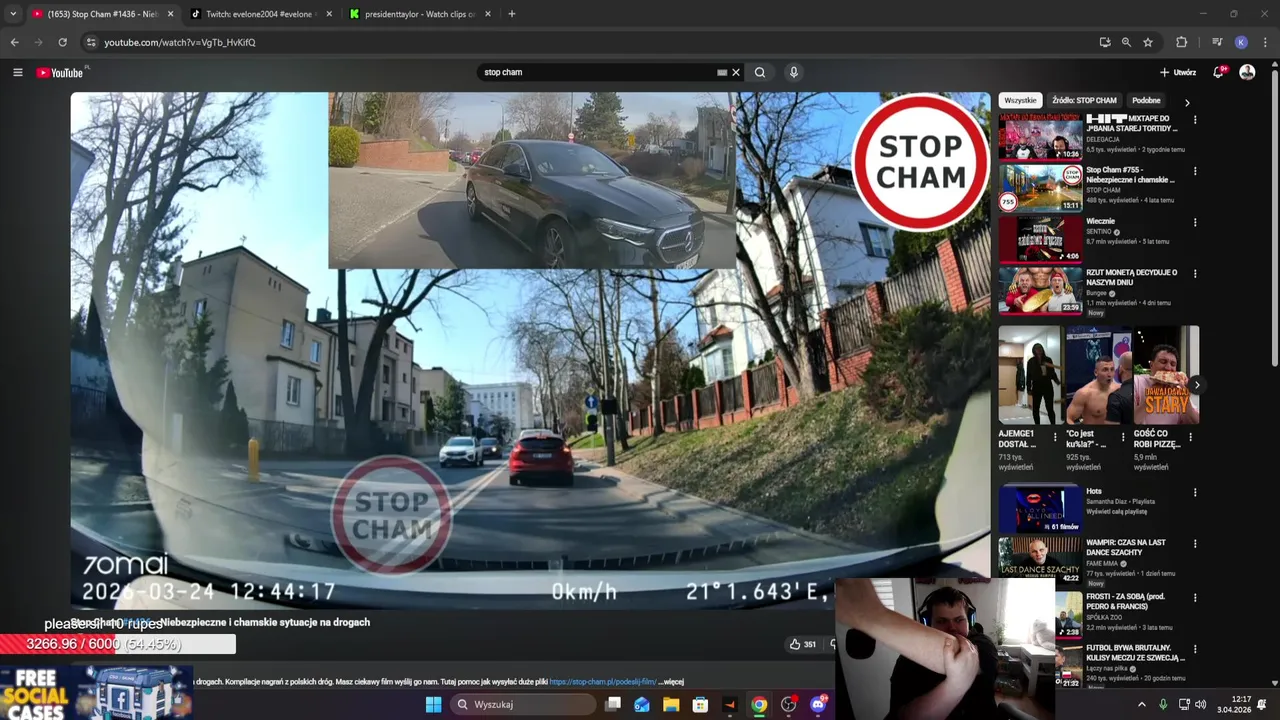Click the Utwórz create button
1280x720 pixels.
coord(1177,72)
